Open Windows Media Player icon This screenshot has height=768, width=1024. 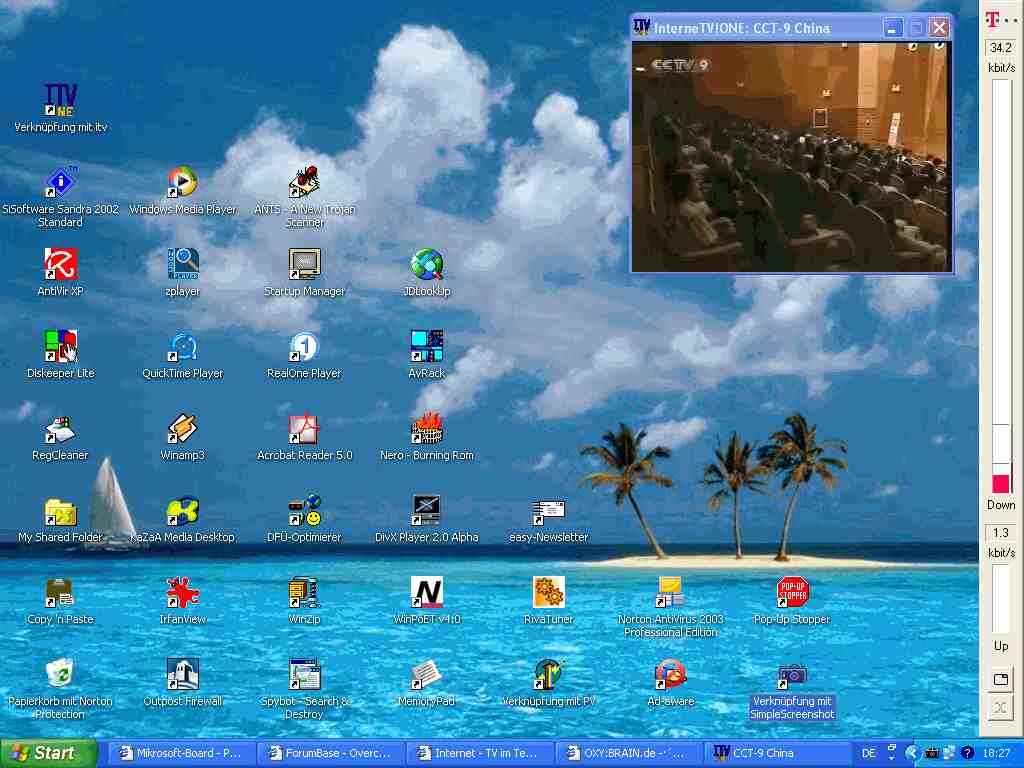[182, 182]
